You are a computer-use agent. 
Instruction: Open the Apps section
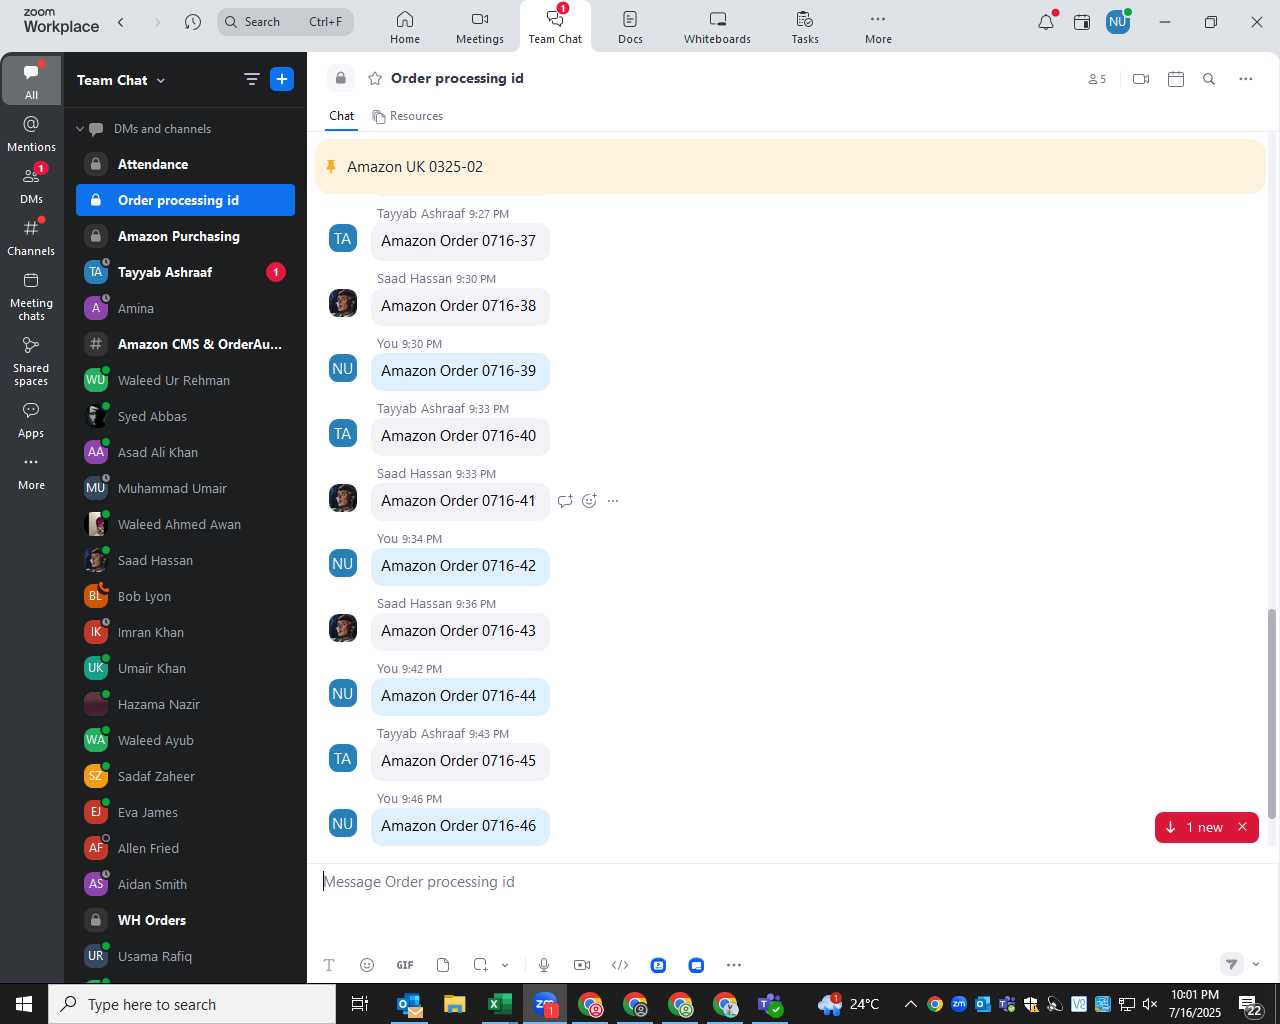(31, 420)
